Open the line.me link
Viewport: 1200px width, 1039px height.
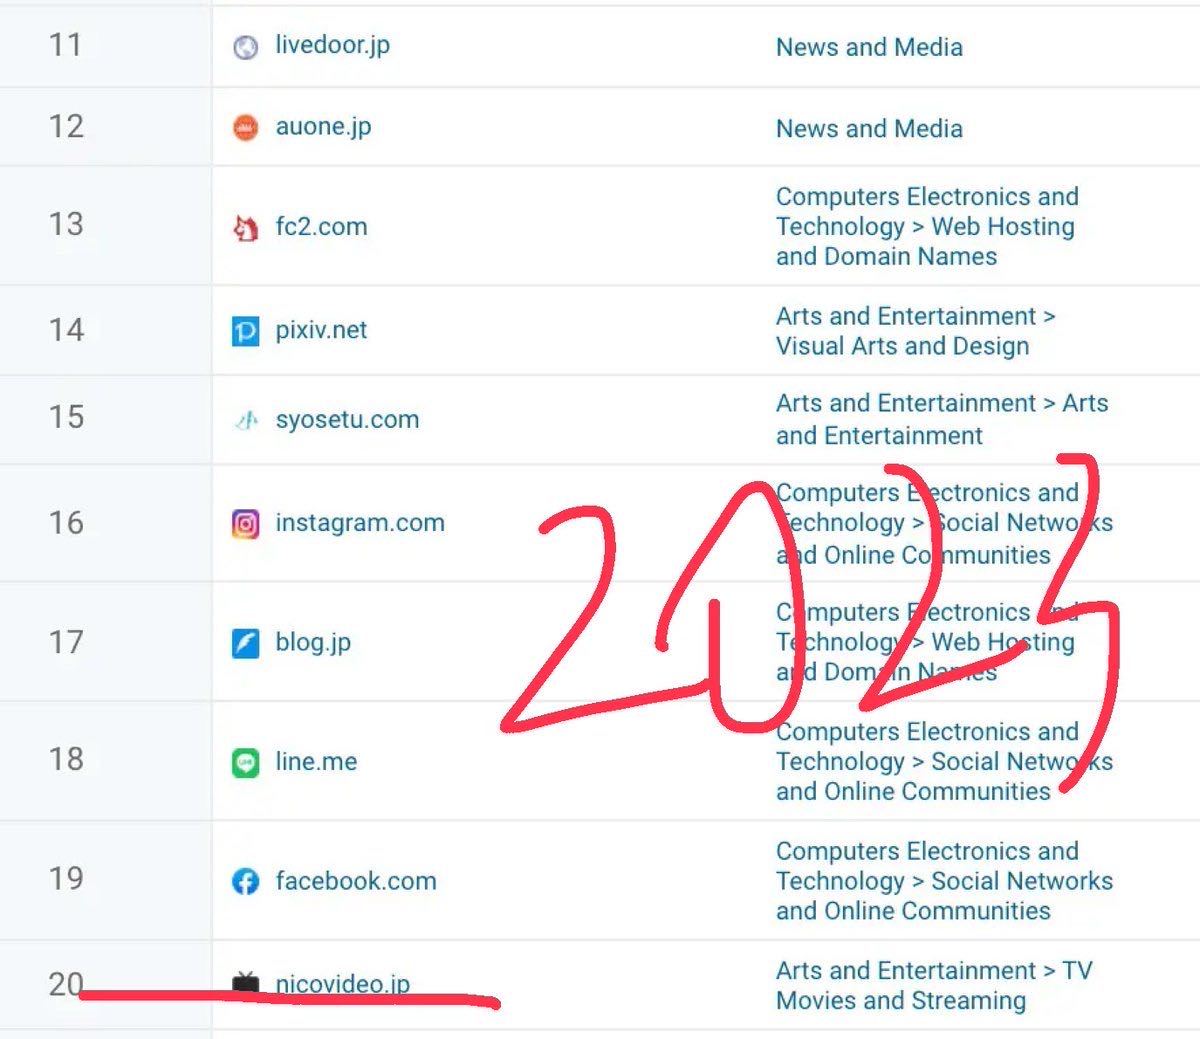(316, 762)
